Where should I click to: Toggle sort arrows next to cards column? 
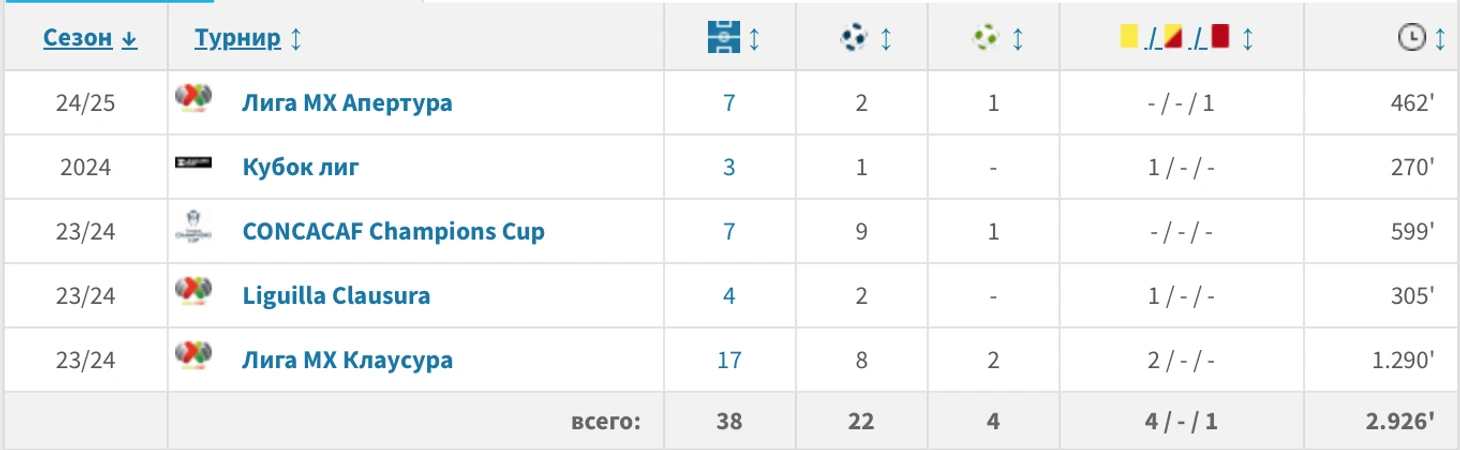(1247, 39)
